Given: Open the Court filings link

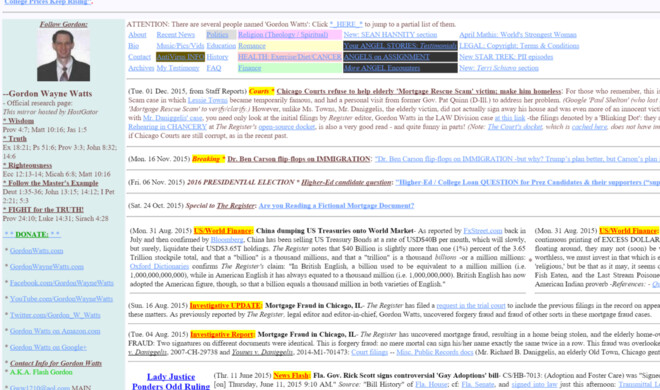Looking at the screenshot, I should (x=370, y=352).
